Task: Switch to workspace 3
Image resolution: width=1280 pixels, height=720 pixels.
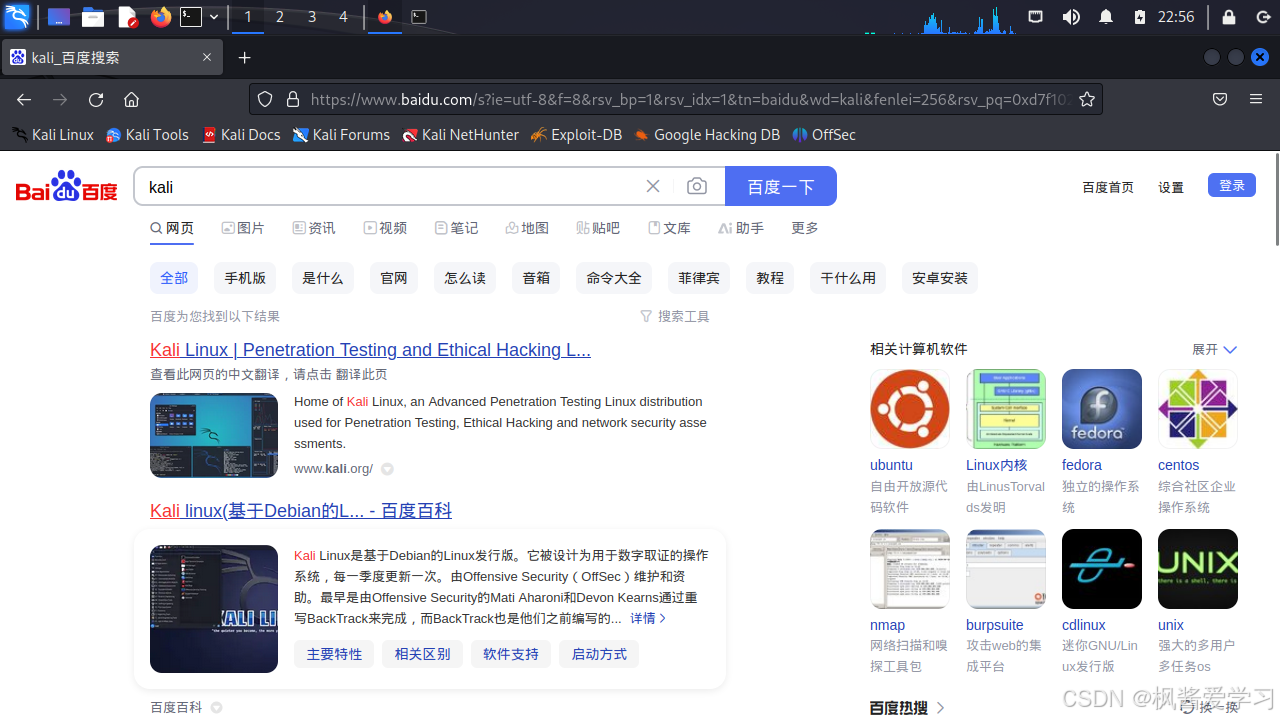Action: click(x=312, y=17)
